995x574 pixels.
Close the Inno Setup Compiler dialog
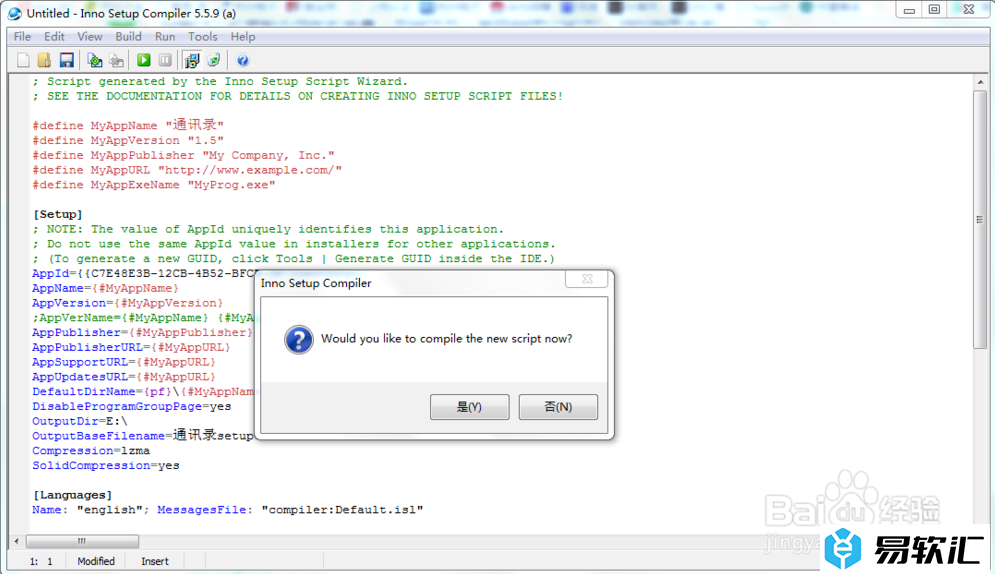tap(587, 278)
